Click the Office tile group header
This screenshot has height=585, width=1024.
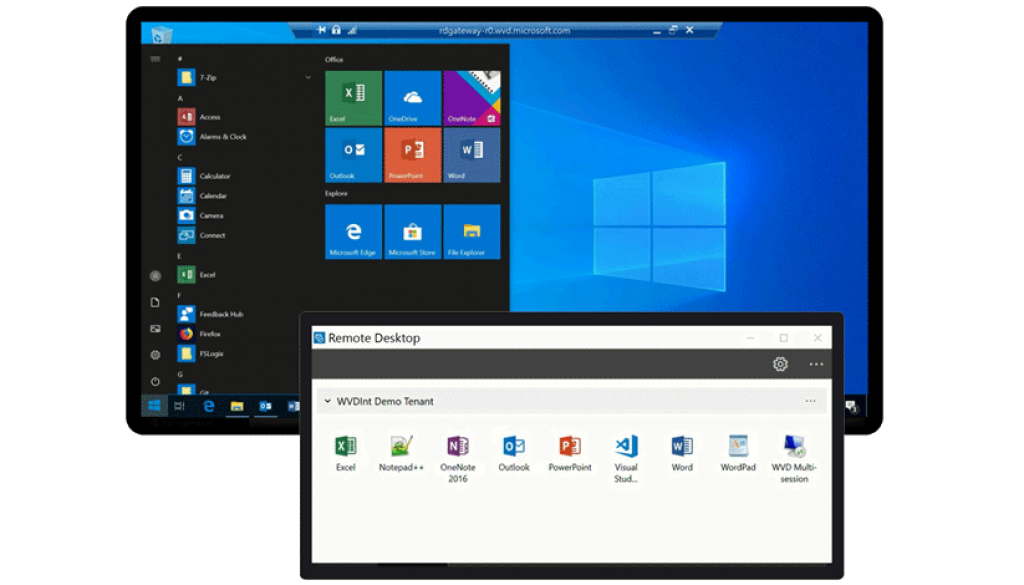tap(334, 59)
